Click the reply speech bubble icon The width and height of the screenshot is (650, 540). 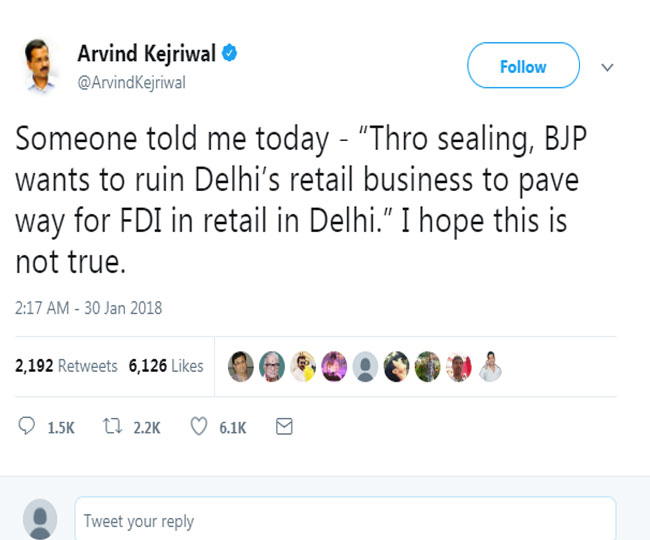coord(27,427)
